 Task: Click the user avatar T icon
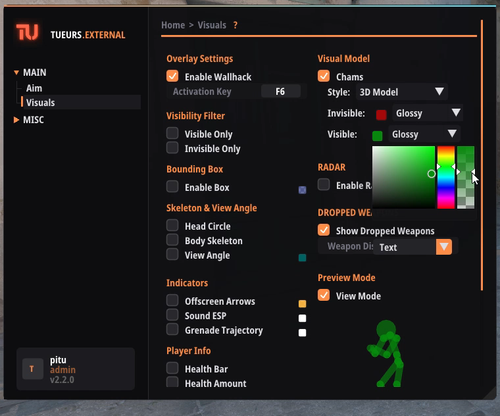click(x=32, y=369)
